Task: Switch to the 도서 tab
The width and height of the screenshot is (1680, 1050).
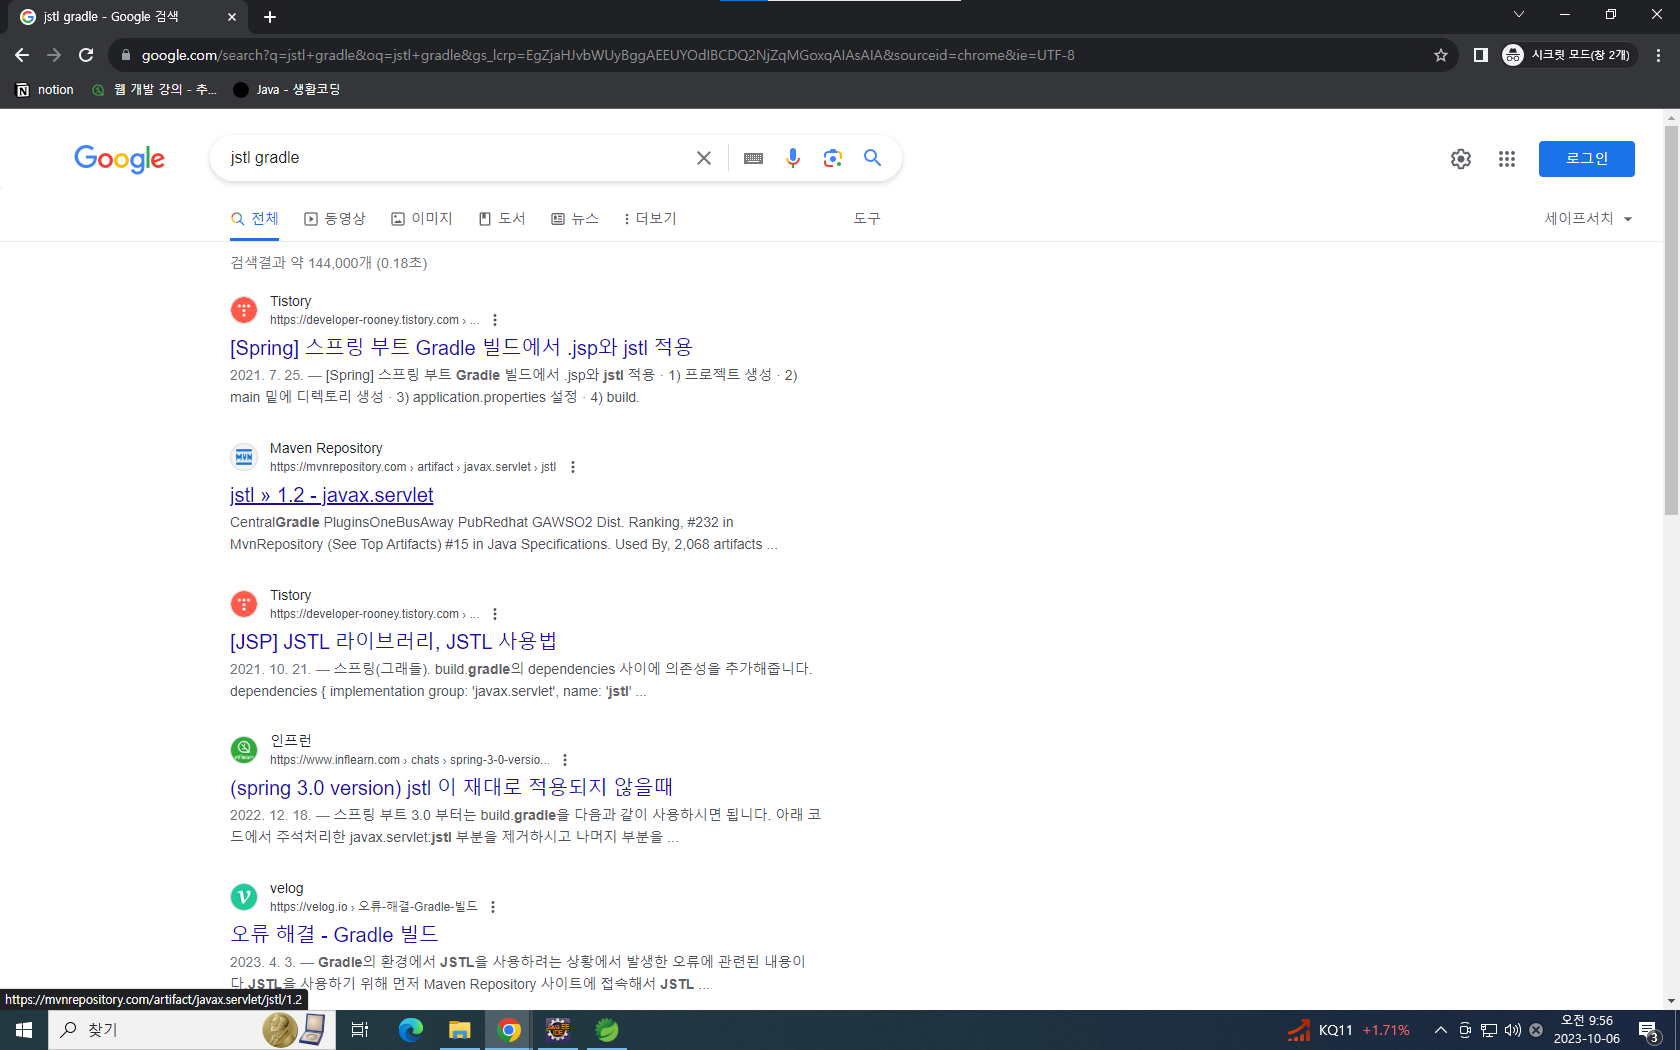Action: [x=502, y=219]
